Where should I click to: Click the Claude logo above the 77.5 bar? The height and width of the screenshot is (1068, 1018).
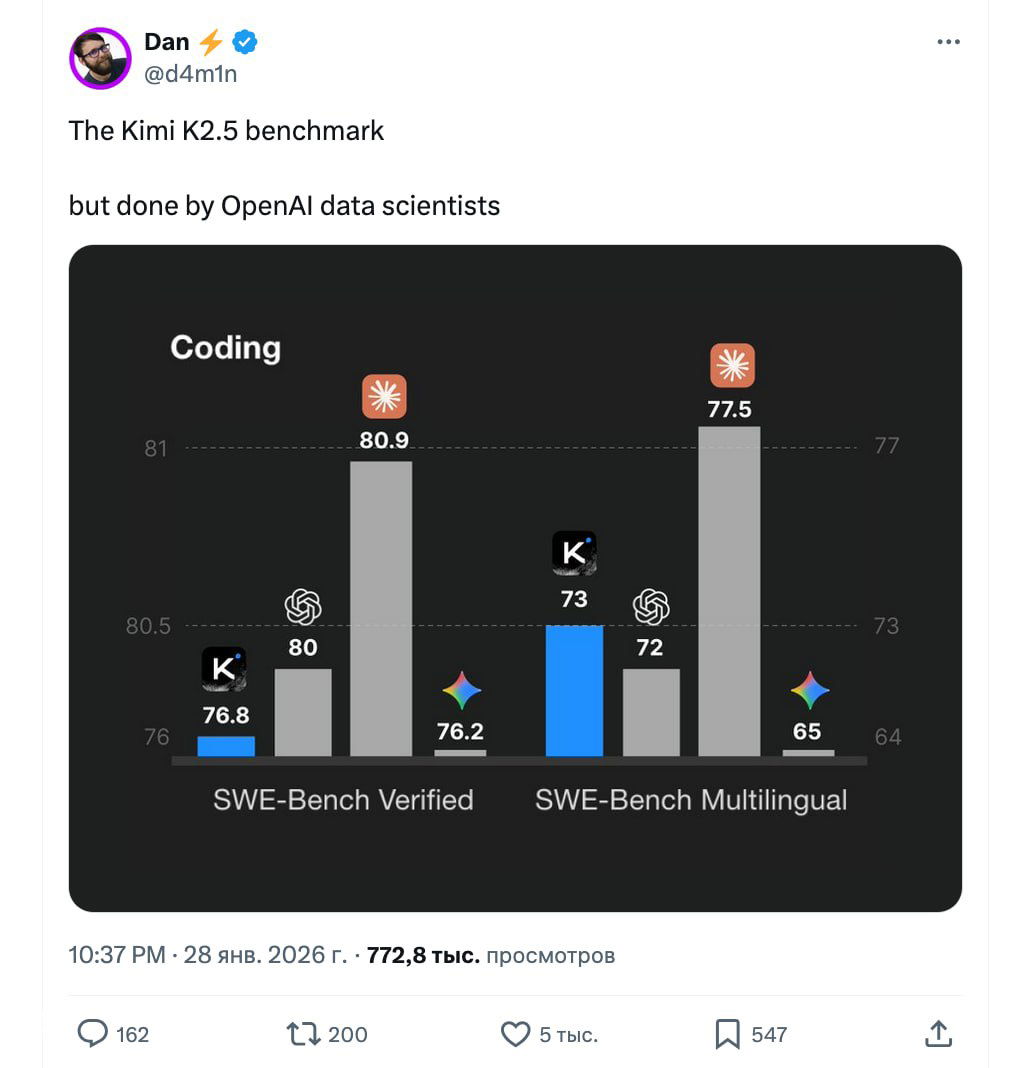point(732,365)
